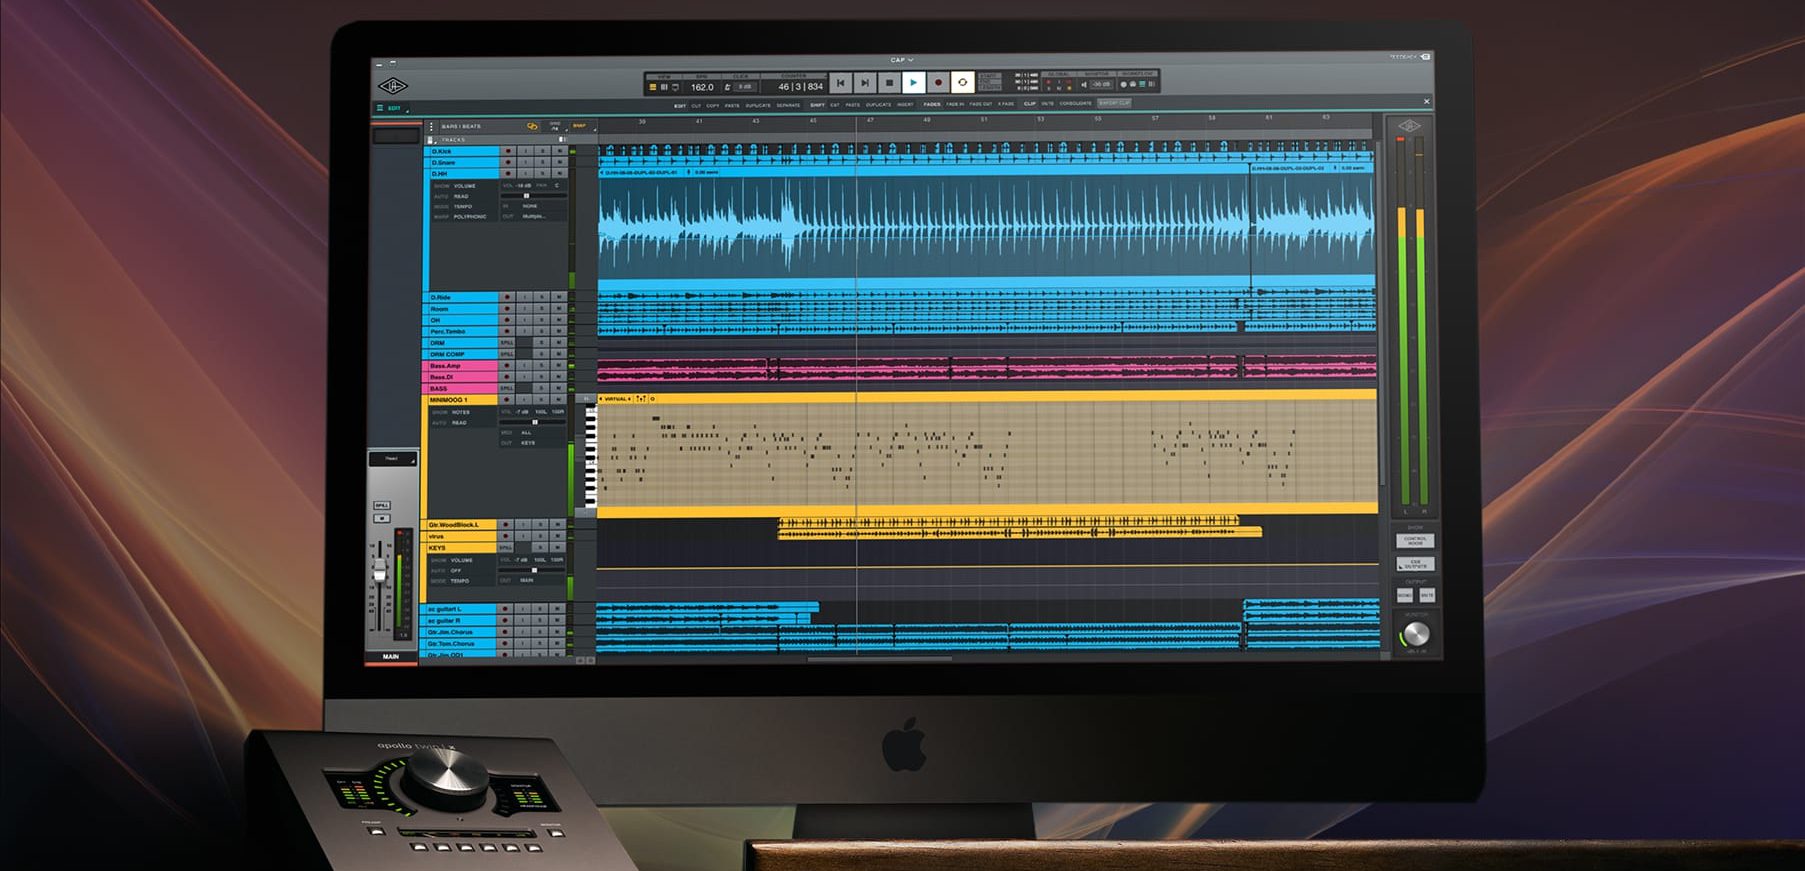This screenshot has height=871, width=1805.
Task: Click the 162.0 tempo field
Action: coord(702,87)
